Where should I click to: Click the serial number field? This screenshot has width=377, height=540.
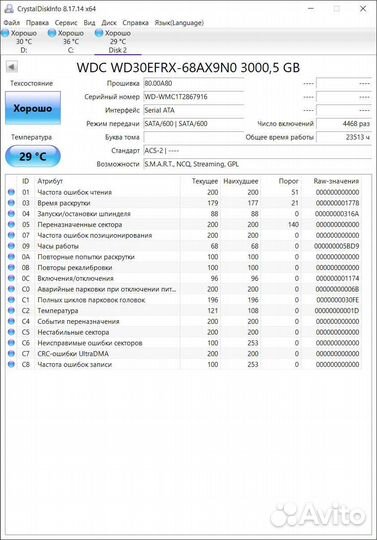(193, 97)
